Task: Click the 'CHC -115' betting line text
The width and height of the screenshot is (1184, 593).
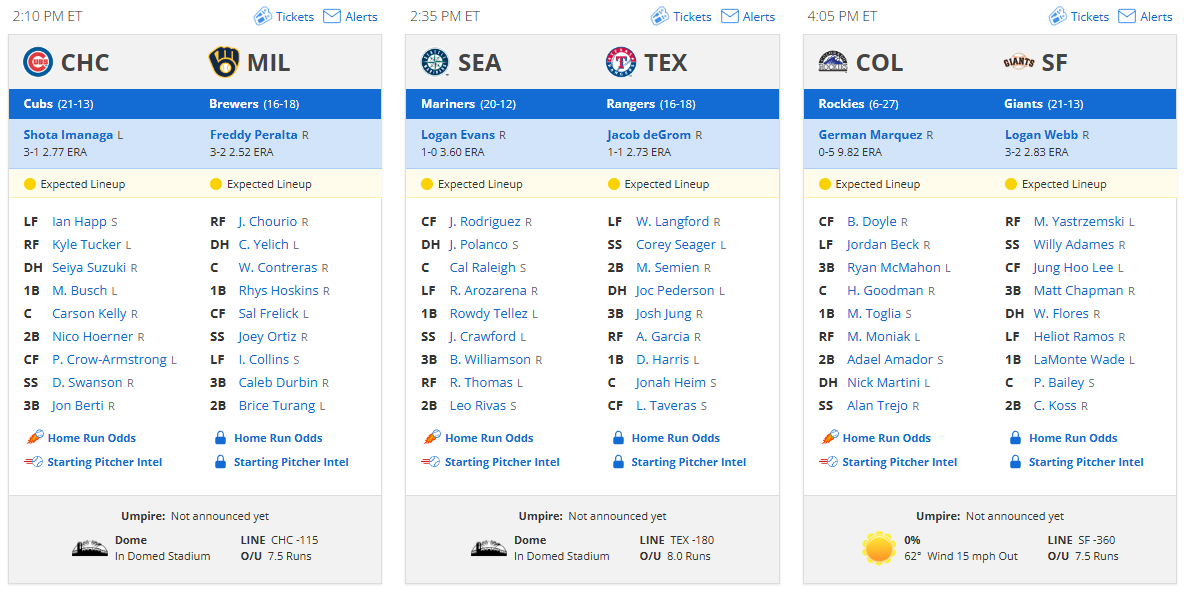Action: [x=294, y=540]
